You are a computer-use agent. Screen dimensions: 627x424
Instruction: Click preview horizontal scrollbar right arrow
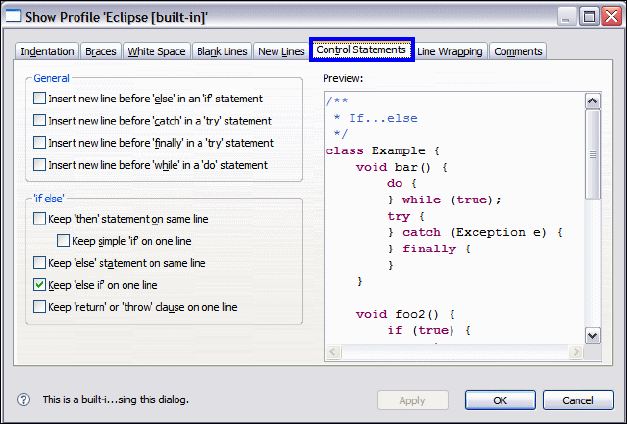(575, 352)
